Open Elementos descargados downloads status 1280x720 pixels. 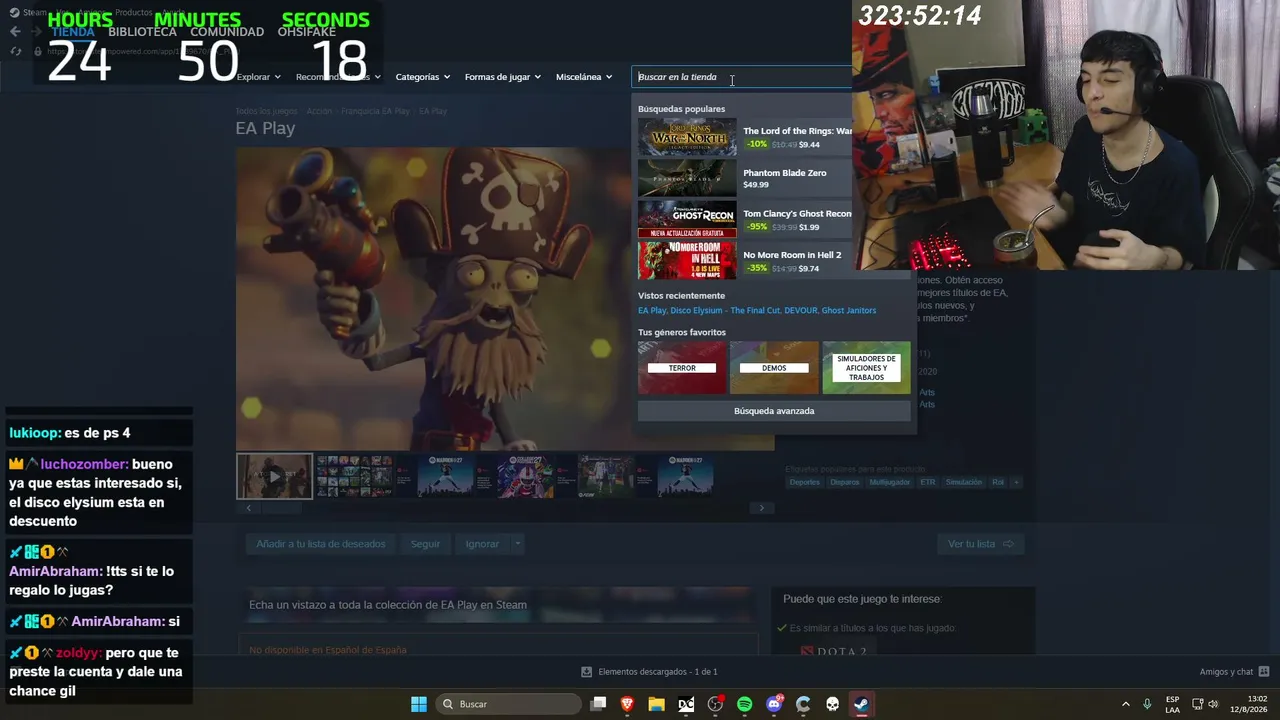coord(650,672)
